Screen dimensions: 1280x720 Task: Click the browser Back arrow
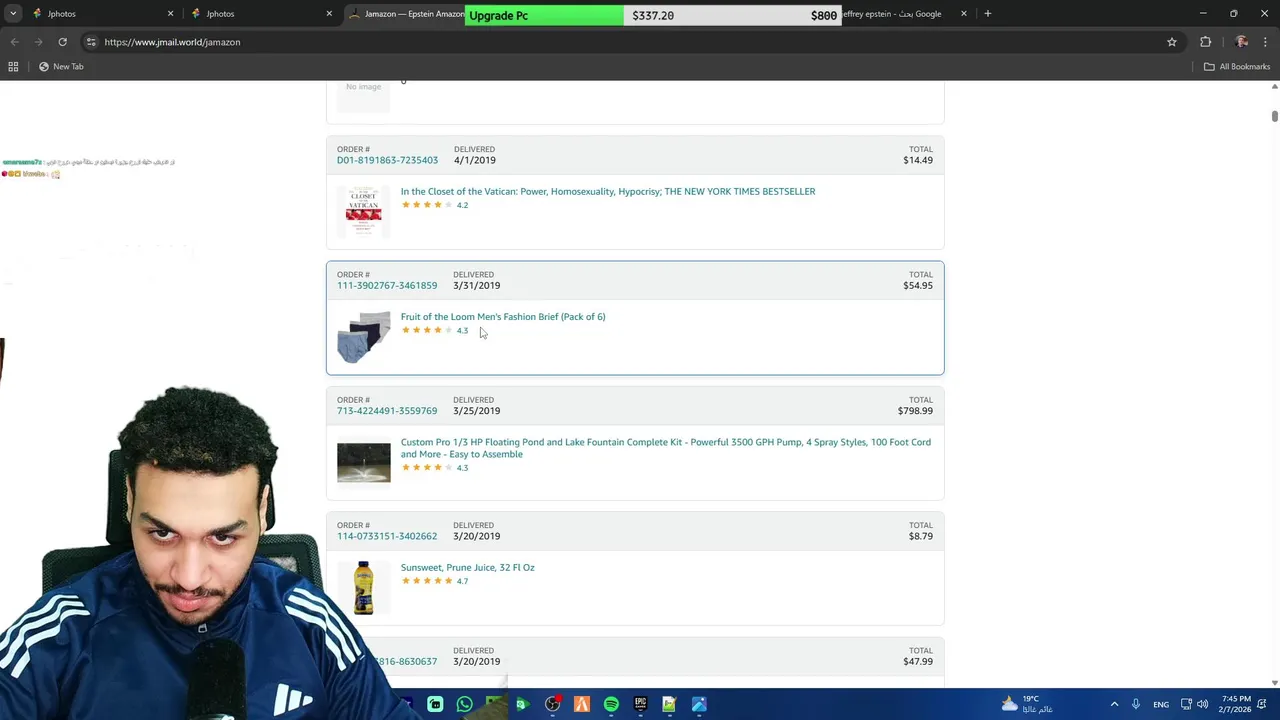point(14,42)
